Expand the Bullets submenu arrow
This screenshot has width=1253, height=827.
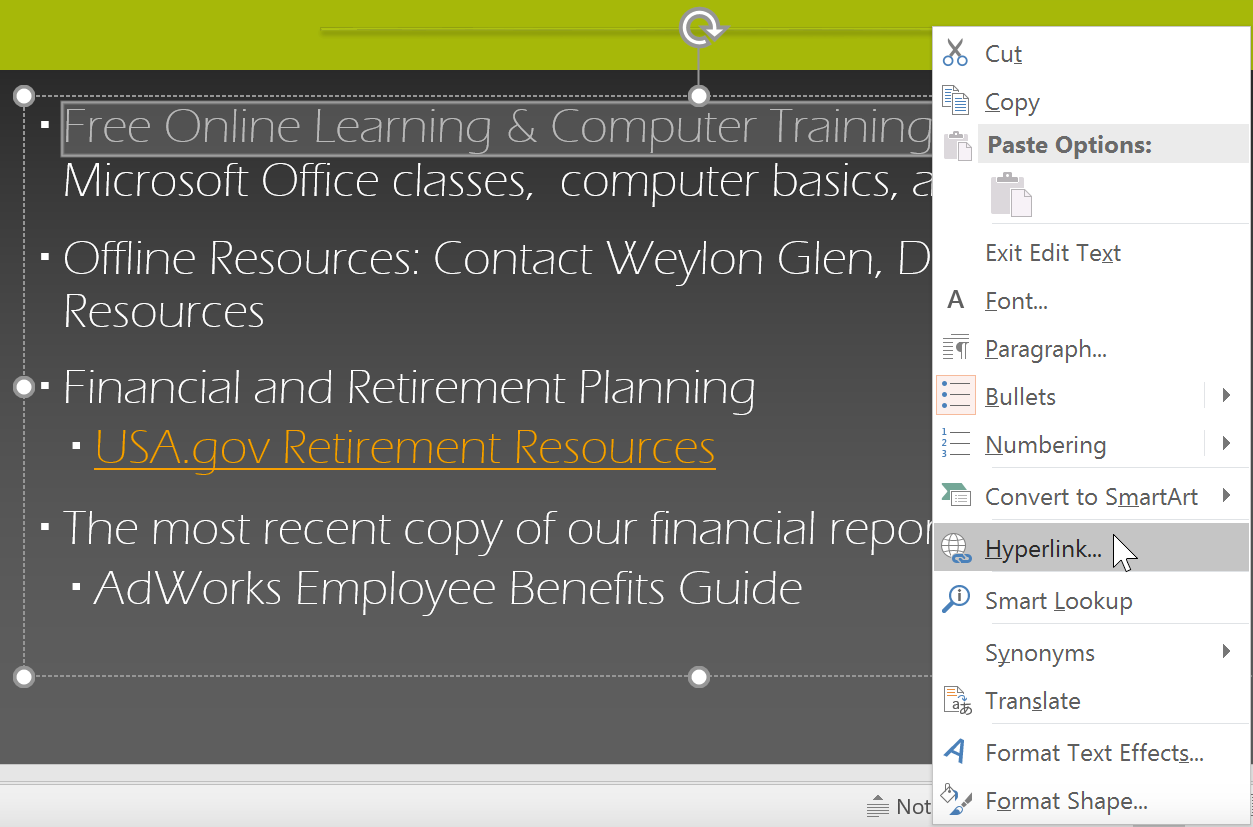click(1226, 396)
